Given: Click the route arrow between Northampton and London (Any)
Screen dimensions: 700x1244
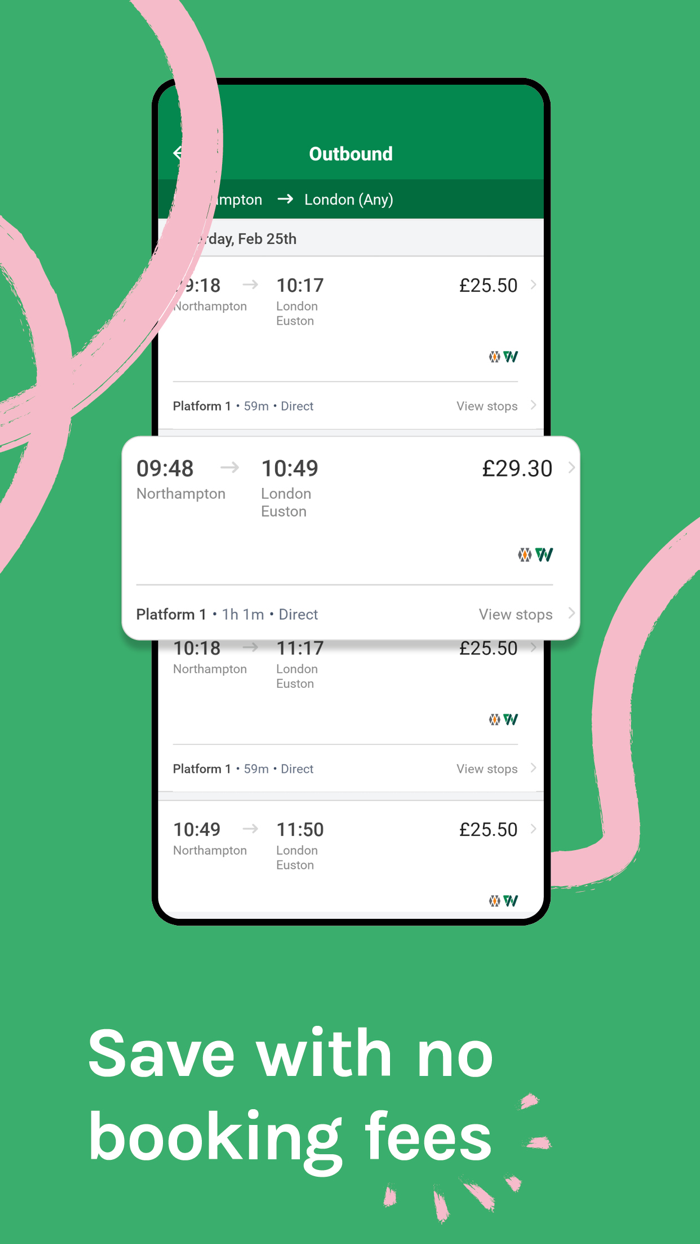Looking at the screenshot, I should [x=285, y=199].
